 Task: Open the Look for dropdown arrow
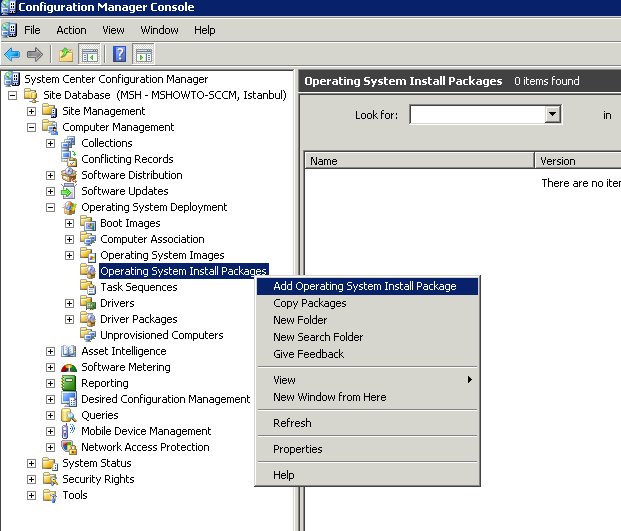click(x=552, y=115)
